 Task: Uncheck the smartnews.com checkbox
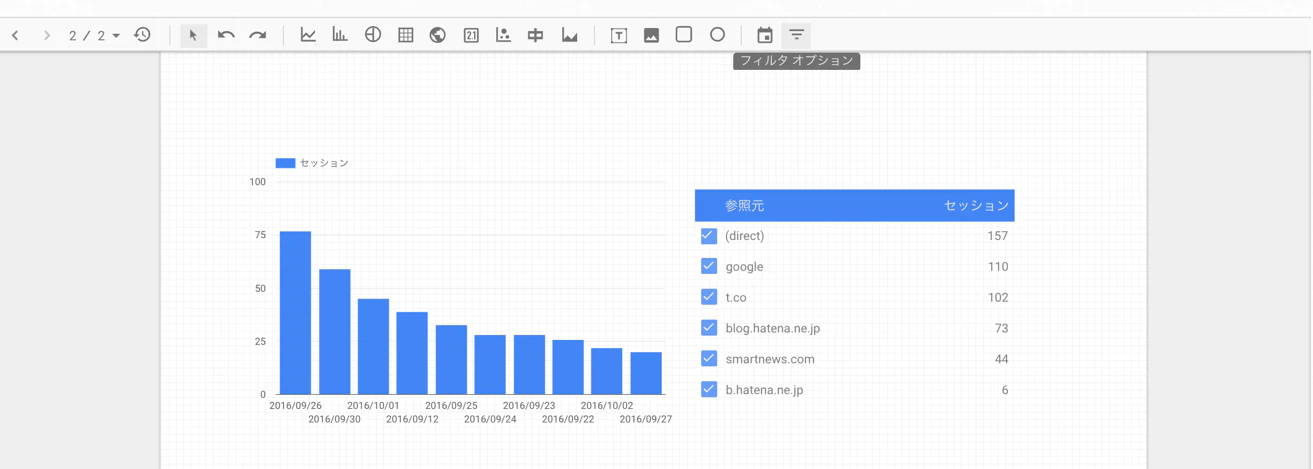coord(709,358)
